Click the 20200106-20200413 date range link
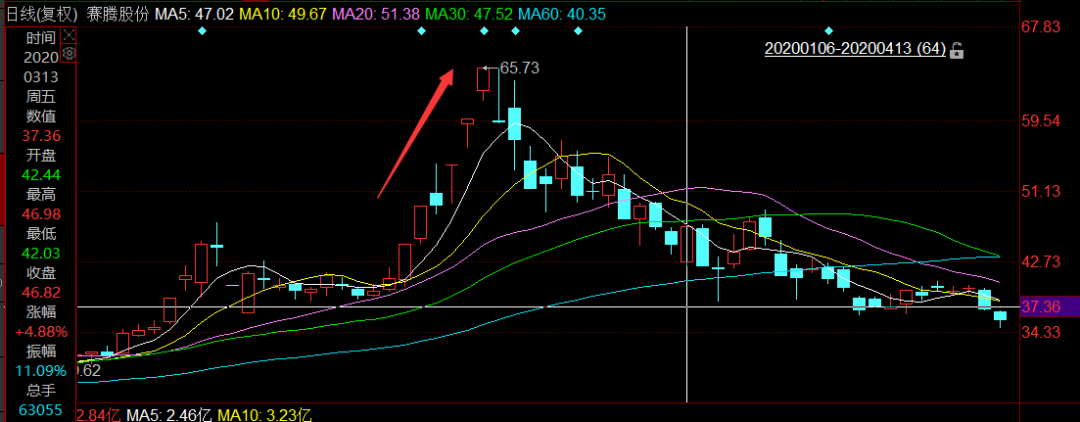The image size is (1080, 422). tap(855, 48)
